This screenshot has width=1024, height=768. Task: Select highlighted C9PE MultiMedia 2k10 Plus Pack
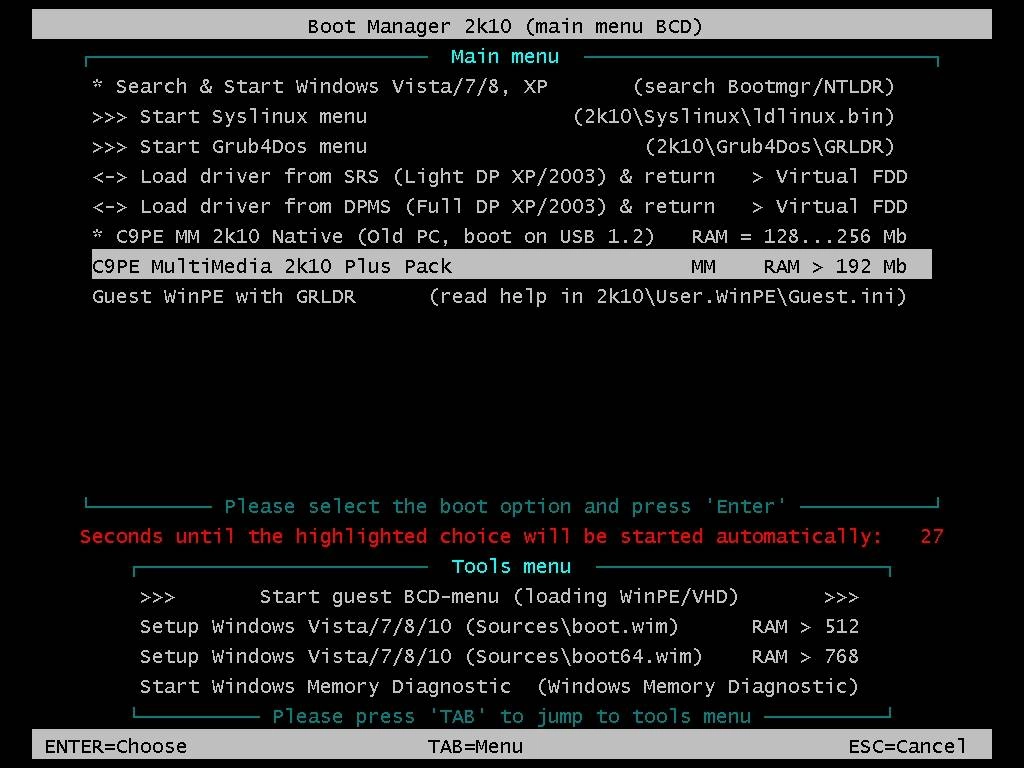point(511,266)
